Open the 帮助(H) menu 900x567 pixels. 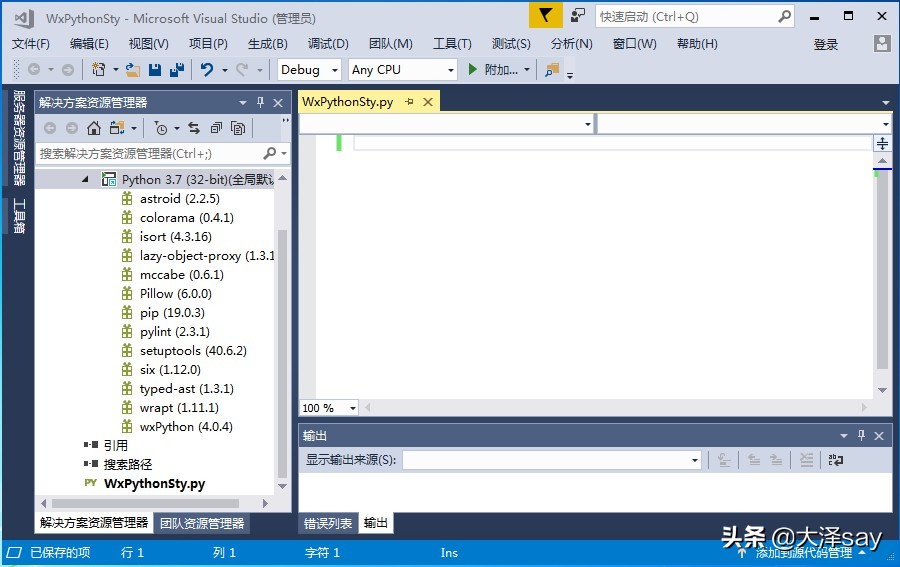point(697,44)
